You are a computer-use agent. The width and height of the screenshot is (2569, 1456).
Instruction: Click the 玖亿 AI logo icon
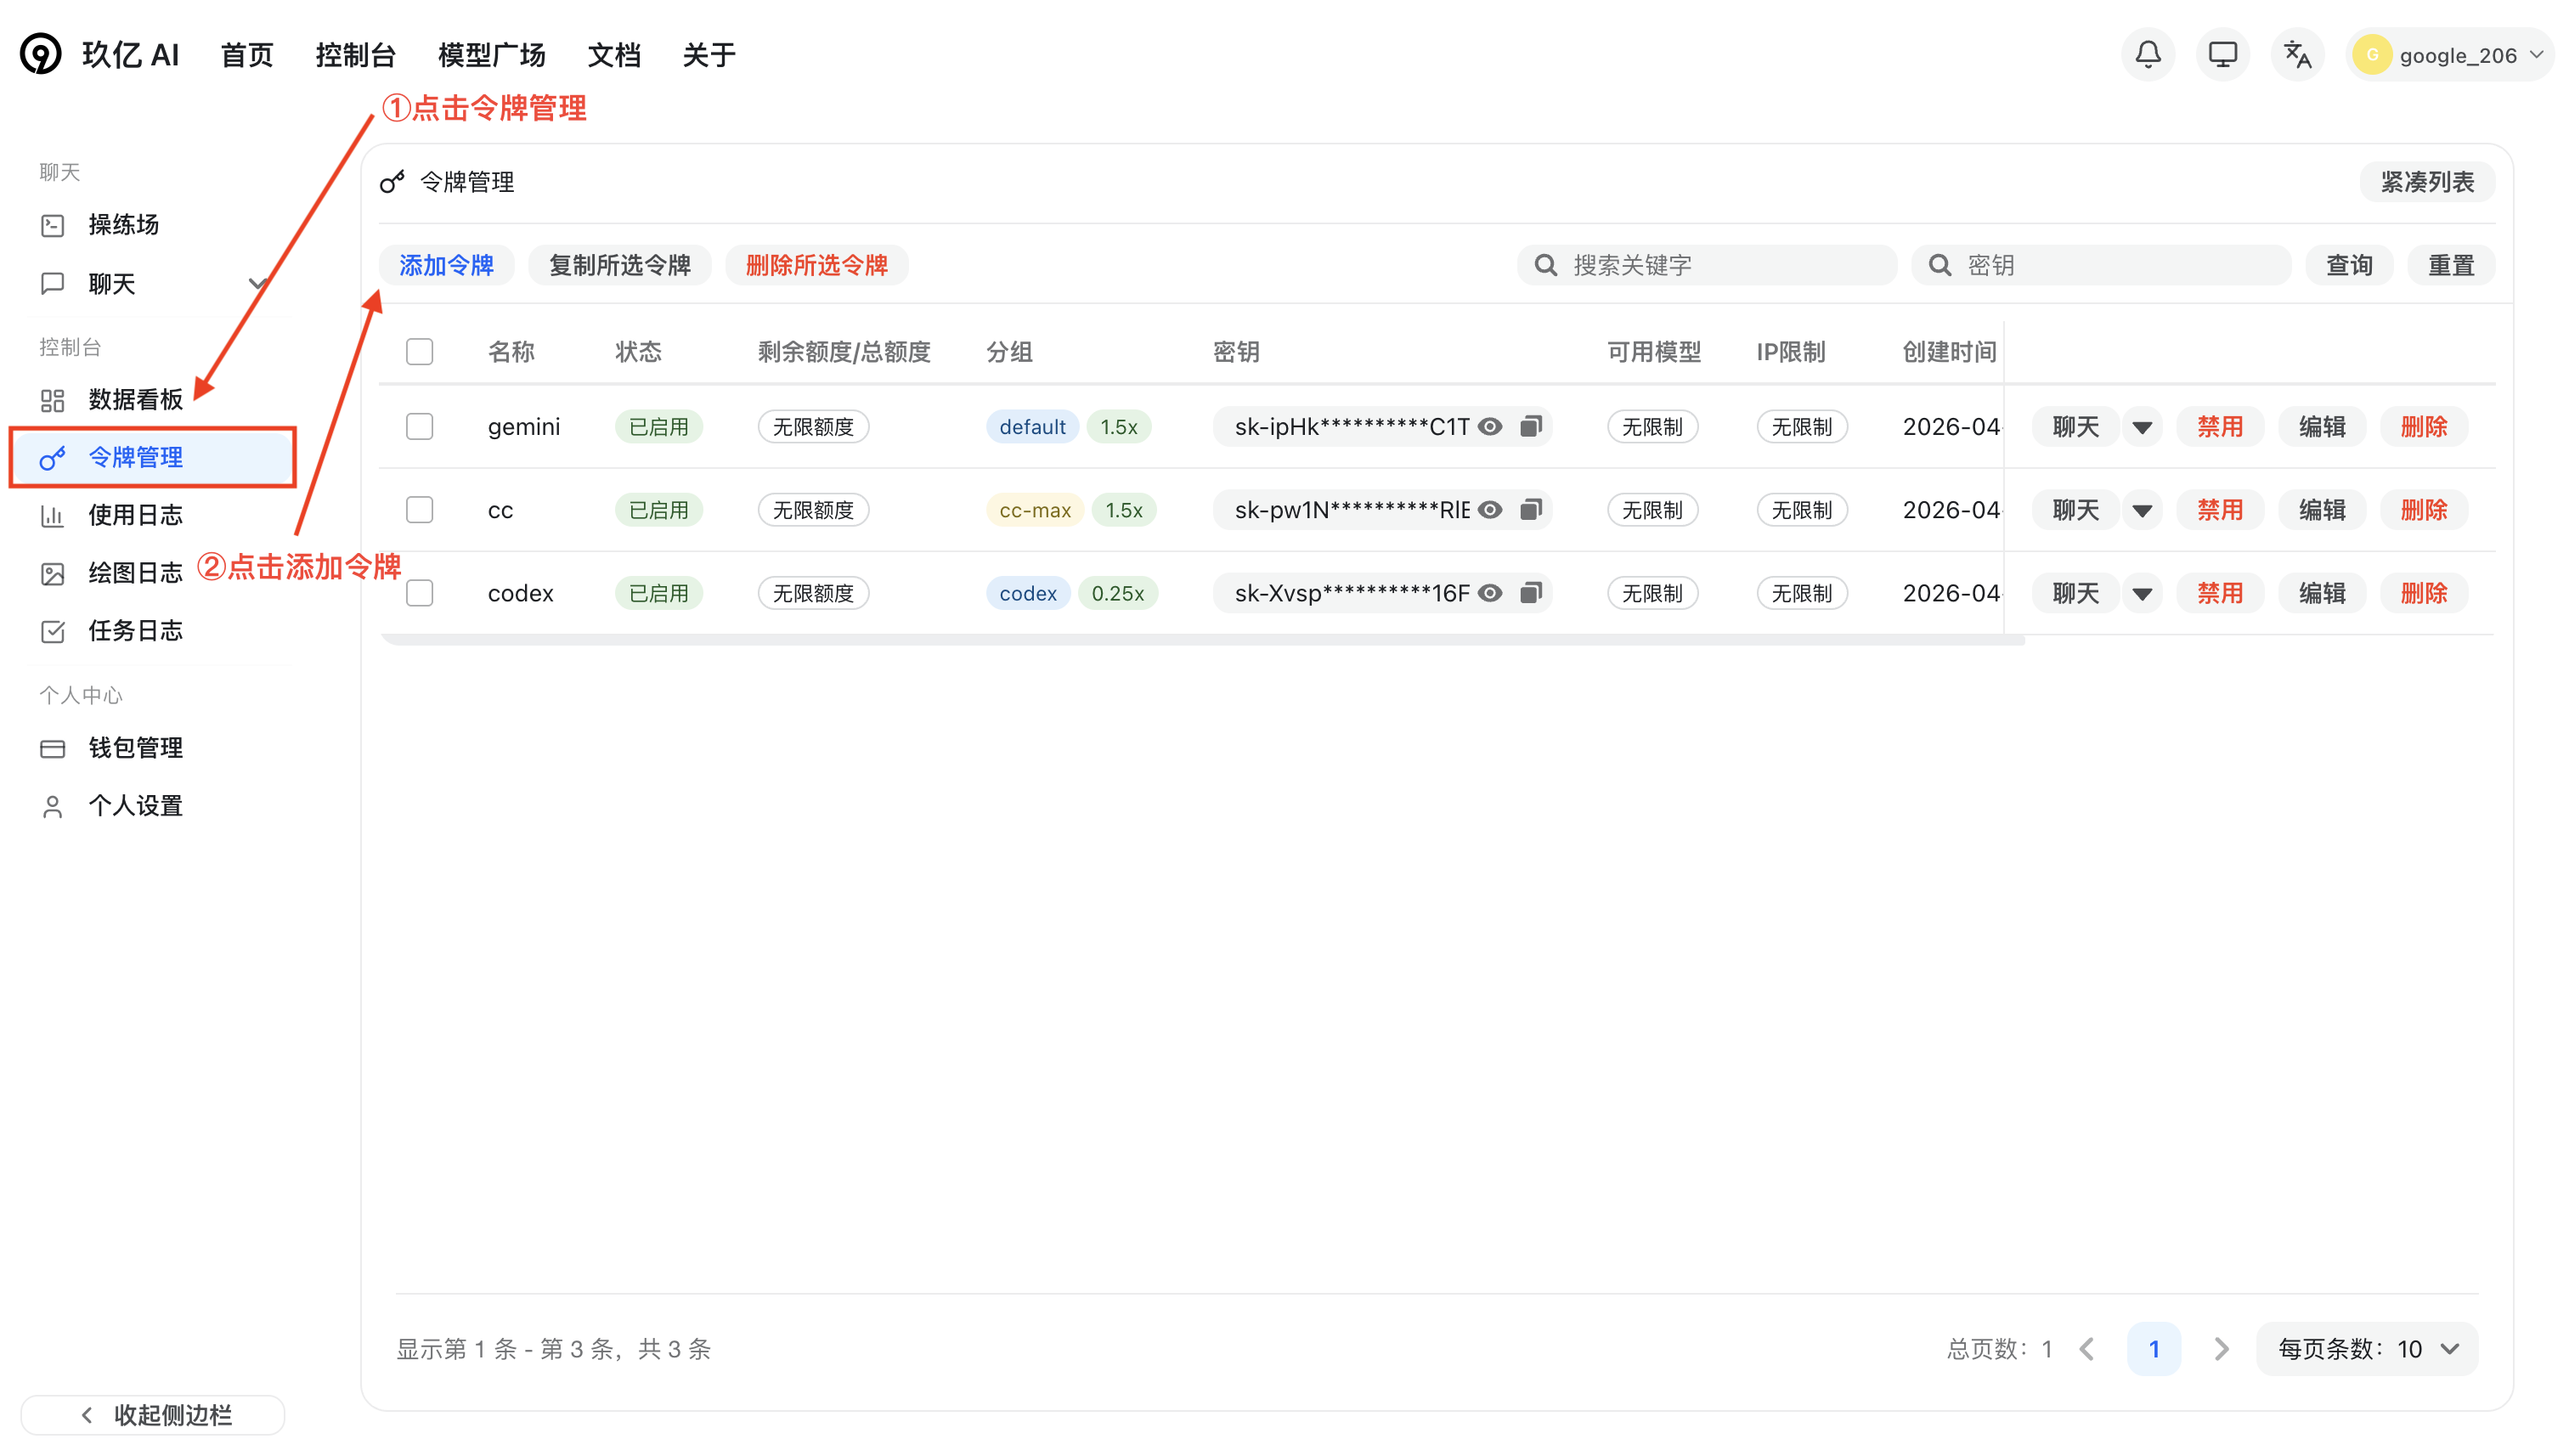coord(41,54)
